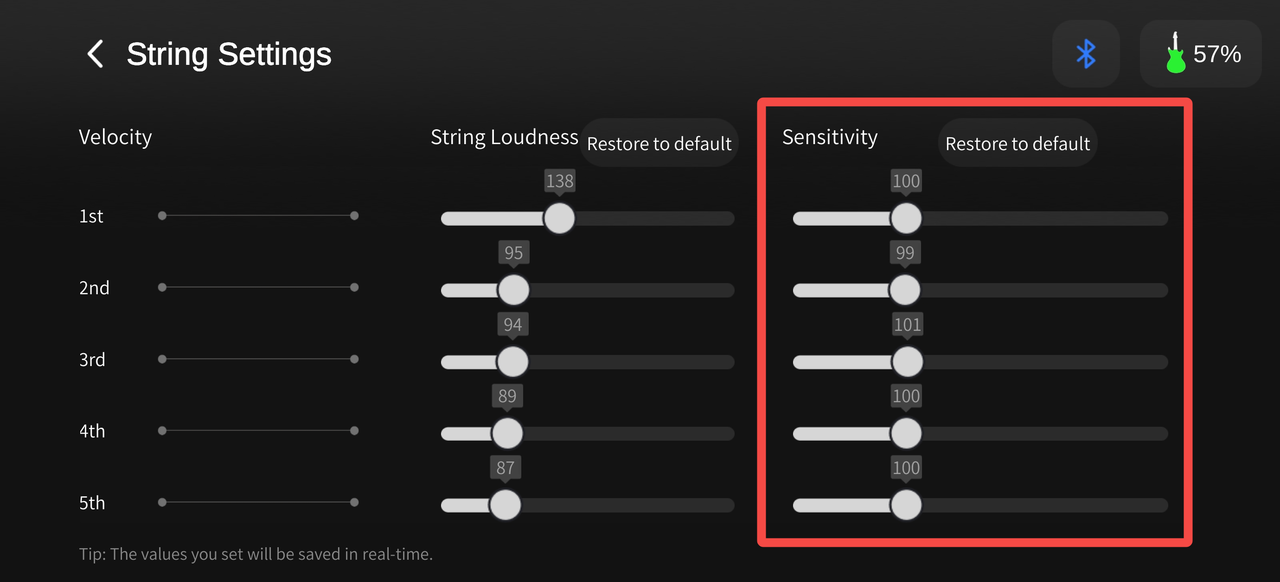Image resolution: width=1280 pixels, height=582 pixels.
Task: Click the 1st string loudness slider knob
Action: (x=559, y=218)
